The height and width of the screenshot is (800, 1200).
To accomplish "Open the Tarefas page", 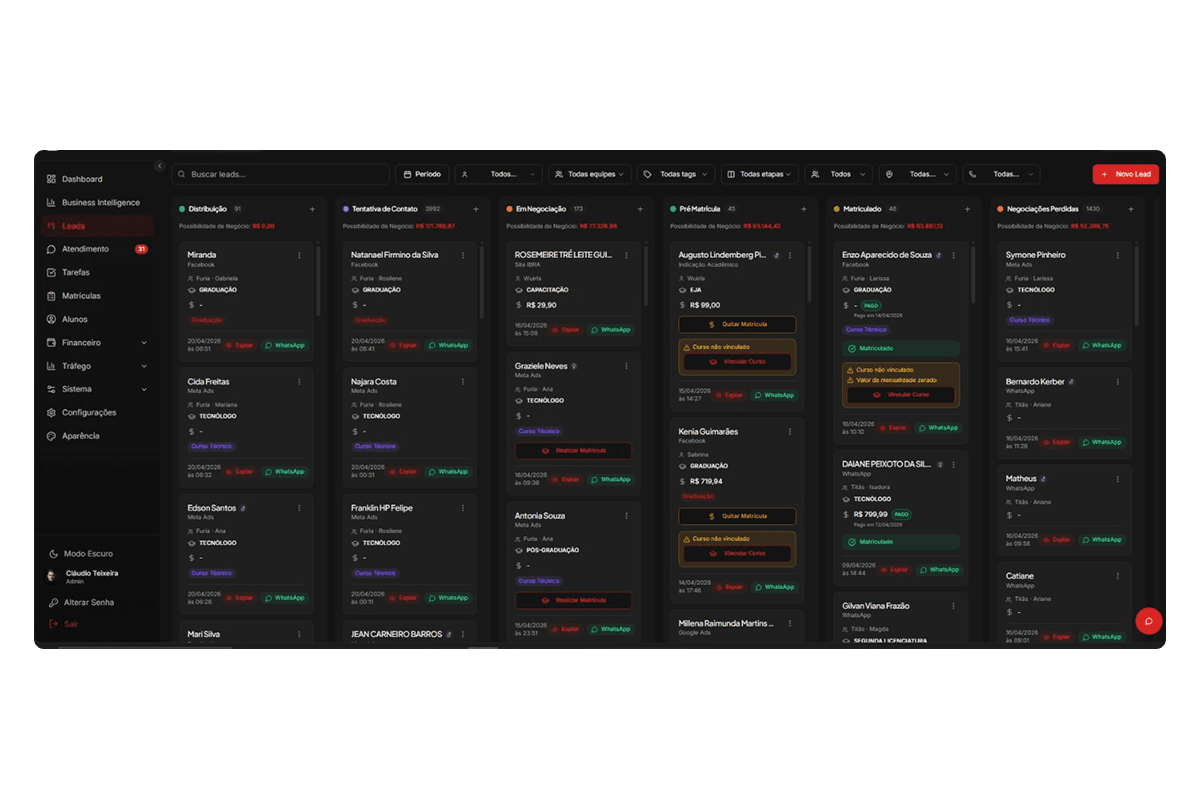I will [x=97, y=272].
